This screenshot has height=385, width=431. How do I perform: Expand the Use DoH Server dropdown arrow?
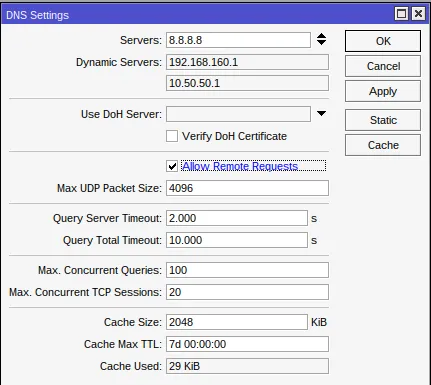[x=321, y=114]
